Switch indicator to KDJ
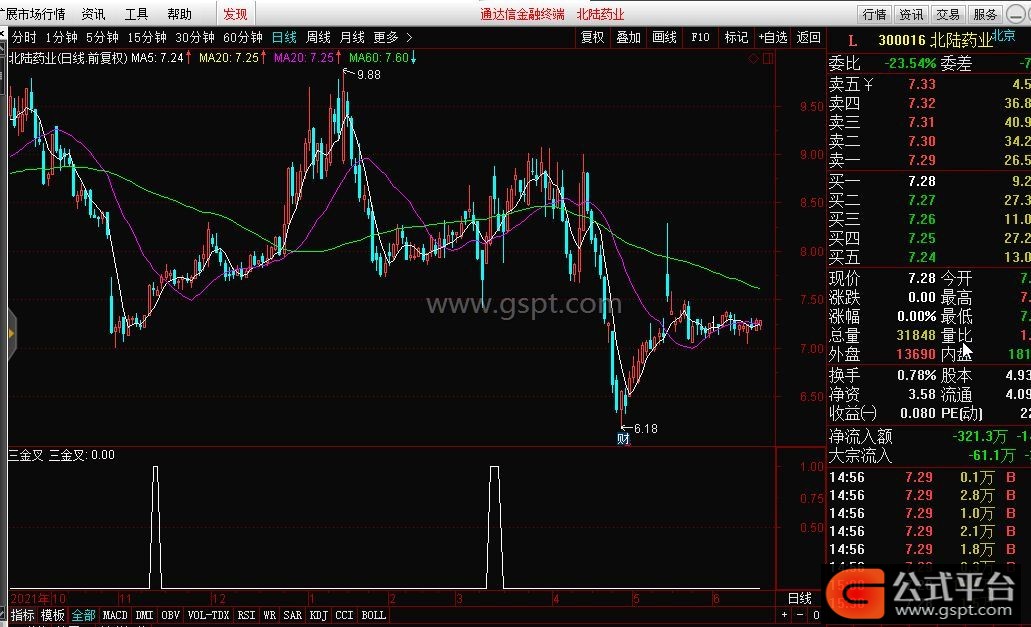Screen dimensions: 1031x627 pos(318,615)
